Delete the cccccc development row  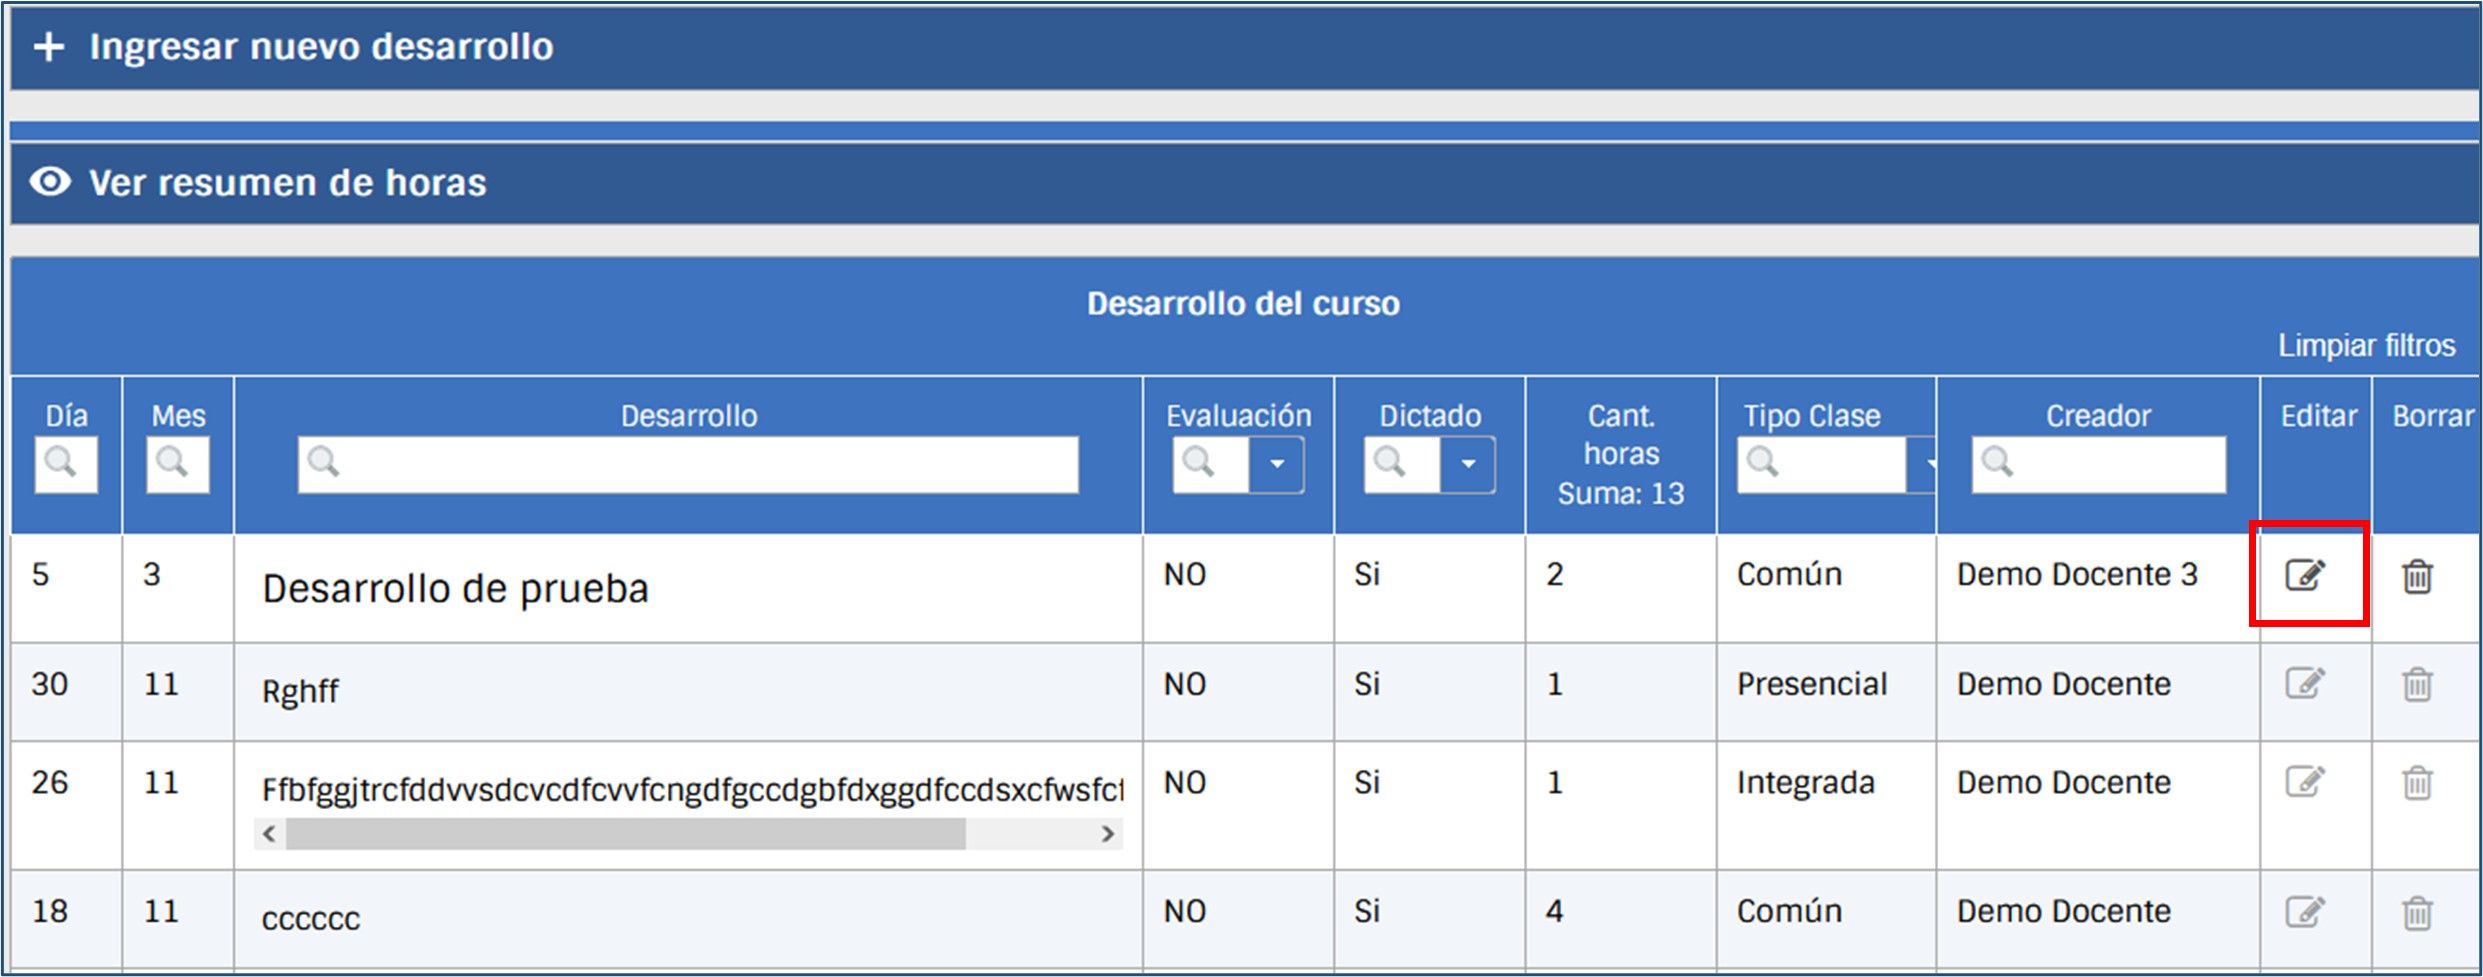(2417, 913)
